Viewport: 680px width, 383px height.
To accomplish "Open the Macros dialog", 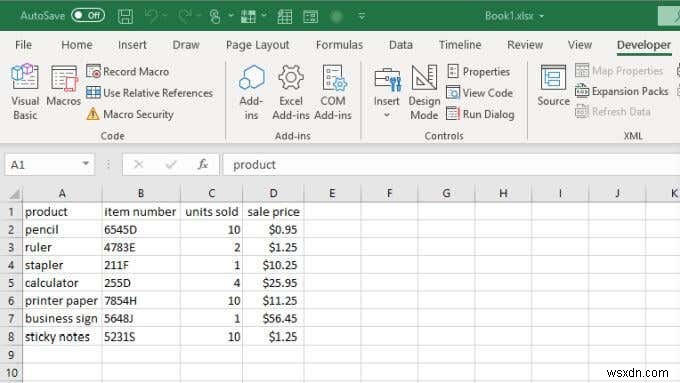I will (x=63, y=86).
